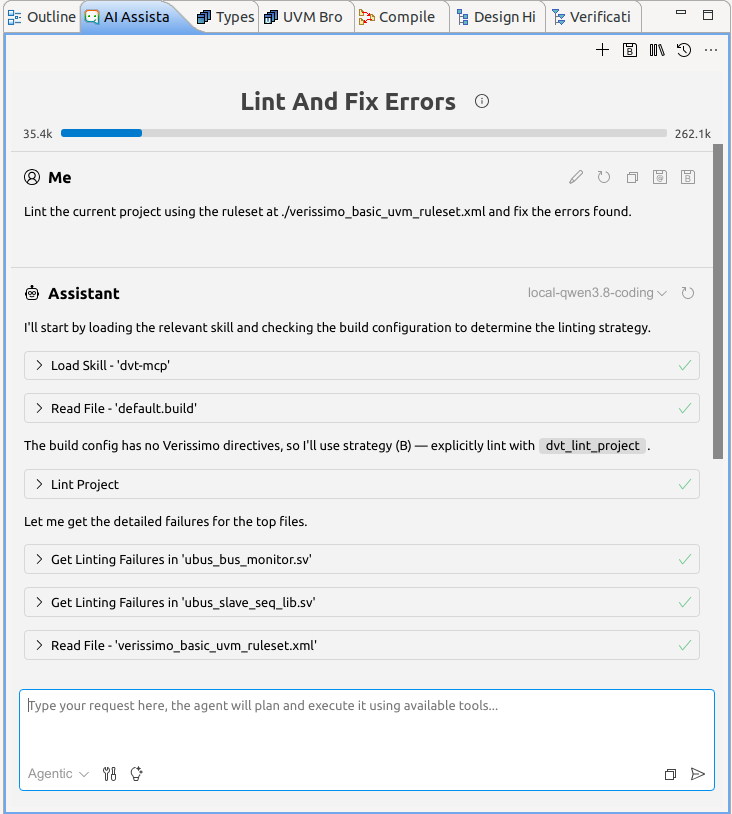The image size is (732, 814).
Task: Click the copy icon in the request input box
Action: coord(670,774)
